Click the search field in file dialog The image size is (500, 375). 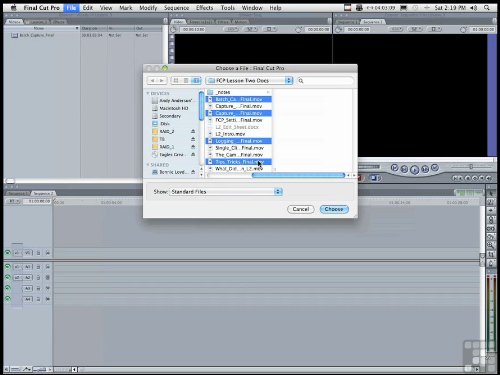point(324,80)
